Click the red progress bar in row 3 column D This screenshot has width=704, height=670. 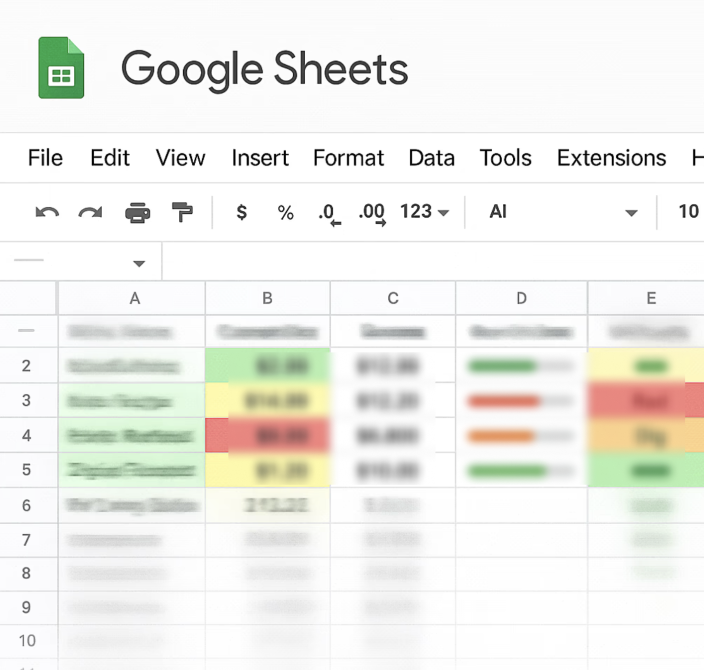coord(503,401)
